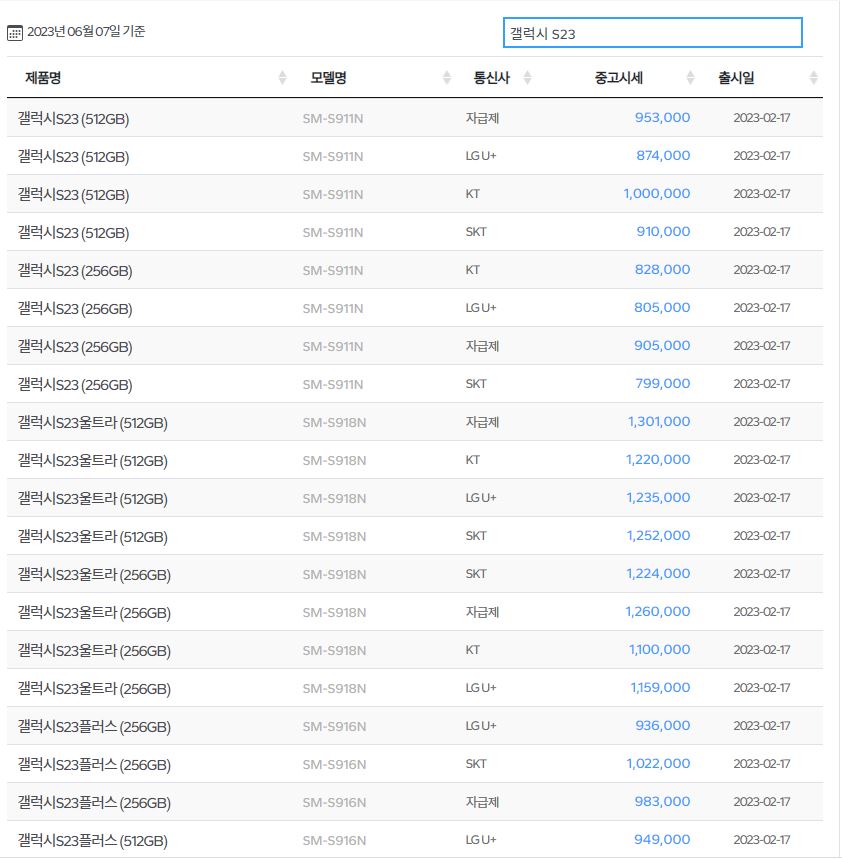Click SM-S916N in the 1,022,000 row
This screenshot has width=842, height=859.
334,764
